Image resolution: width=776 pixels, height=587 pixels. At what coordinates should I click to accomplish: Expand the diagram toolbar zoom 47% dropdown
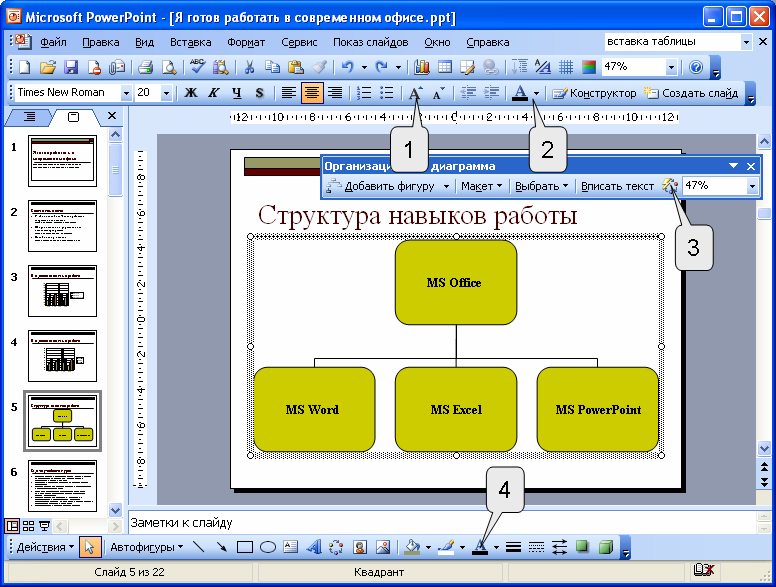(752, 186)
